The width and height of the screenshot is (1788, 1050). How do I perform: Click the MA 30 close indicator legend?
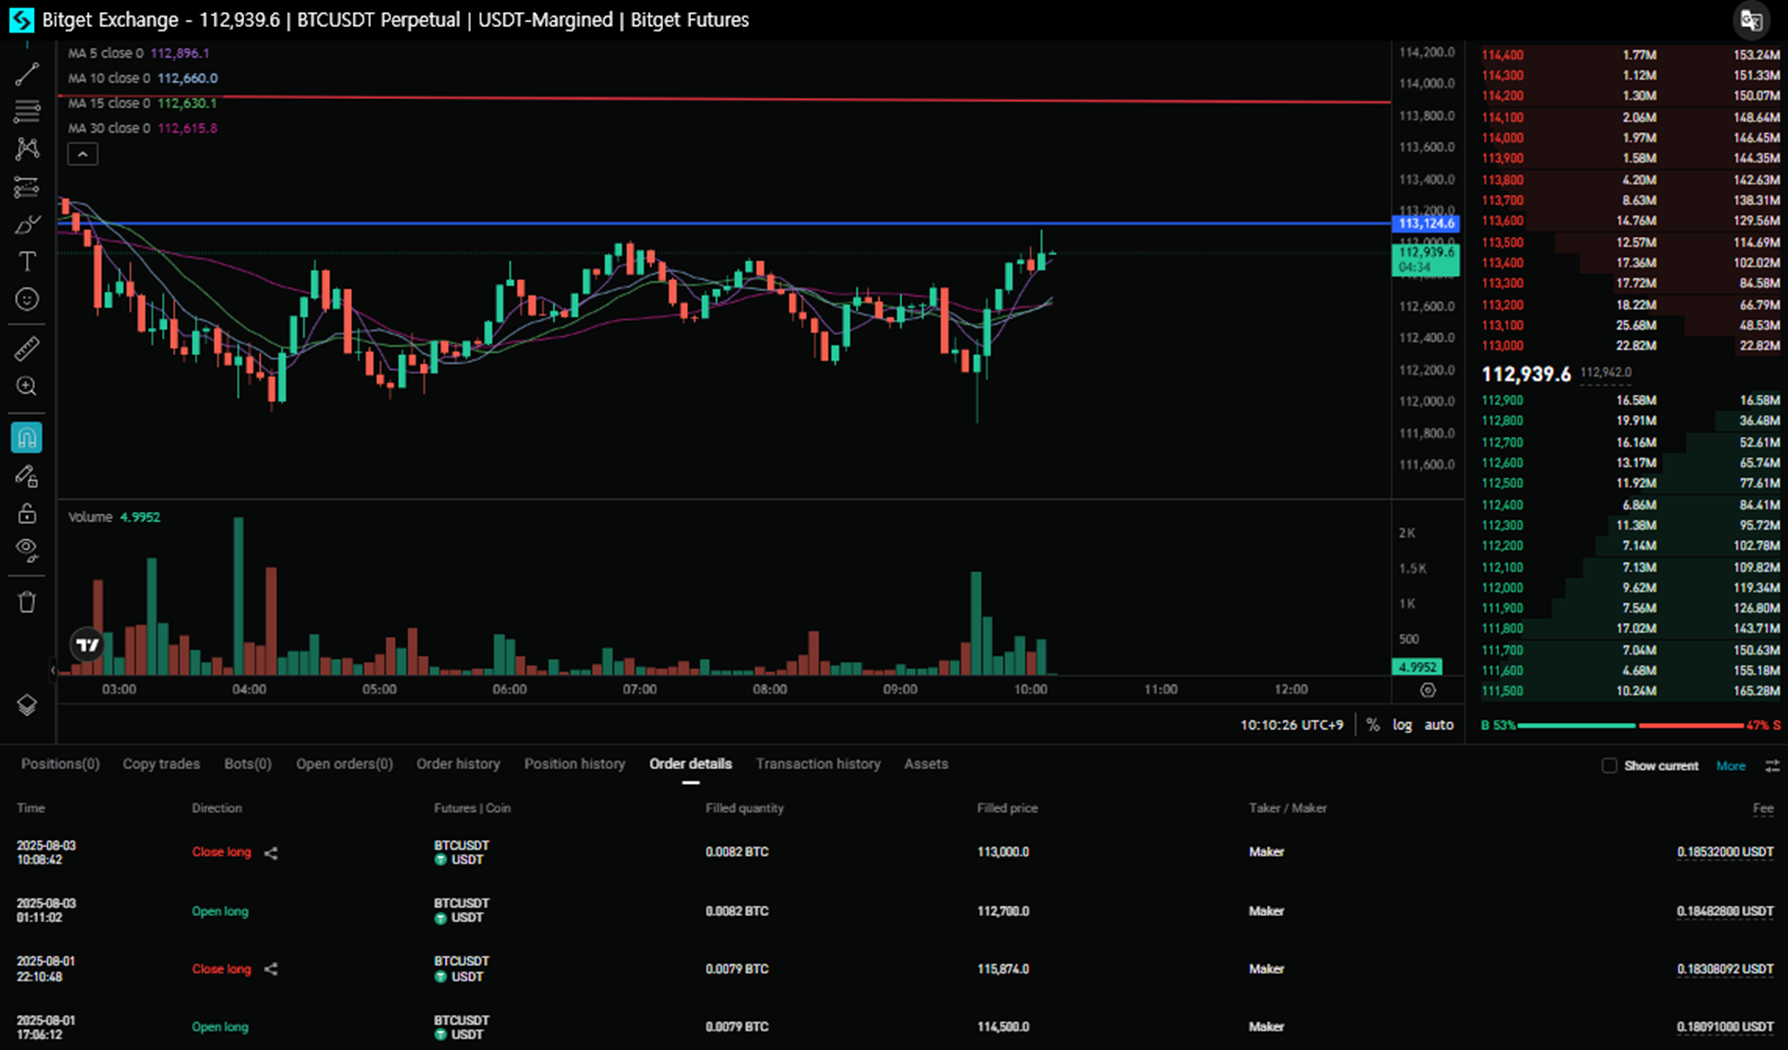click(x=142, y=128)
